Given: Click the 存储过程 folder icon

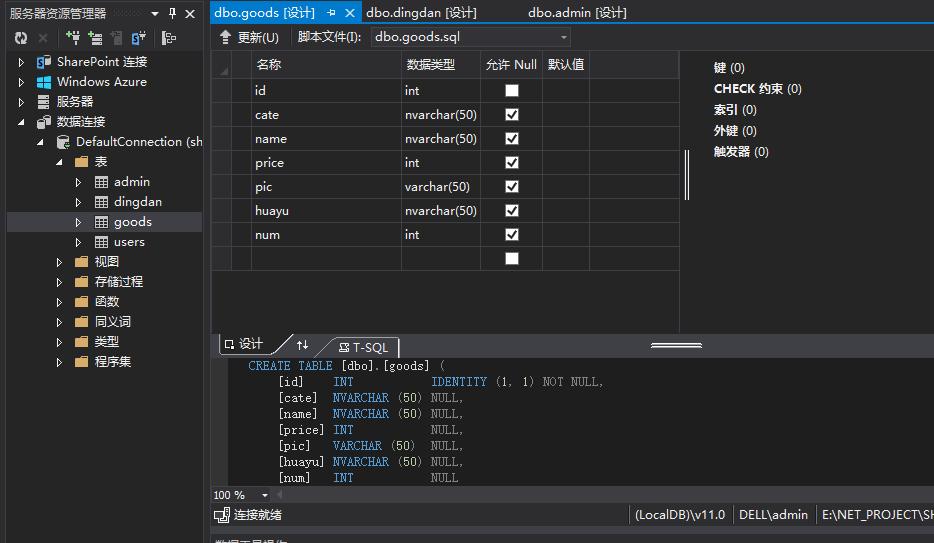Looking at the screenshot, I should point(82,282).
